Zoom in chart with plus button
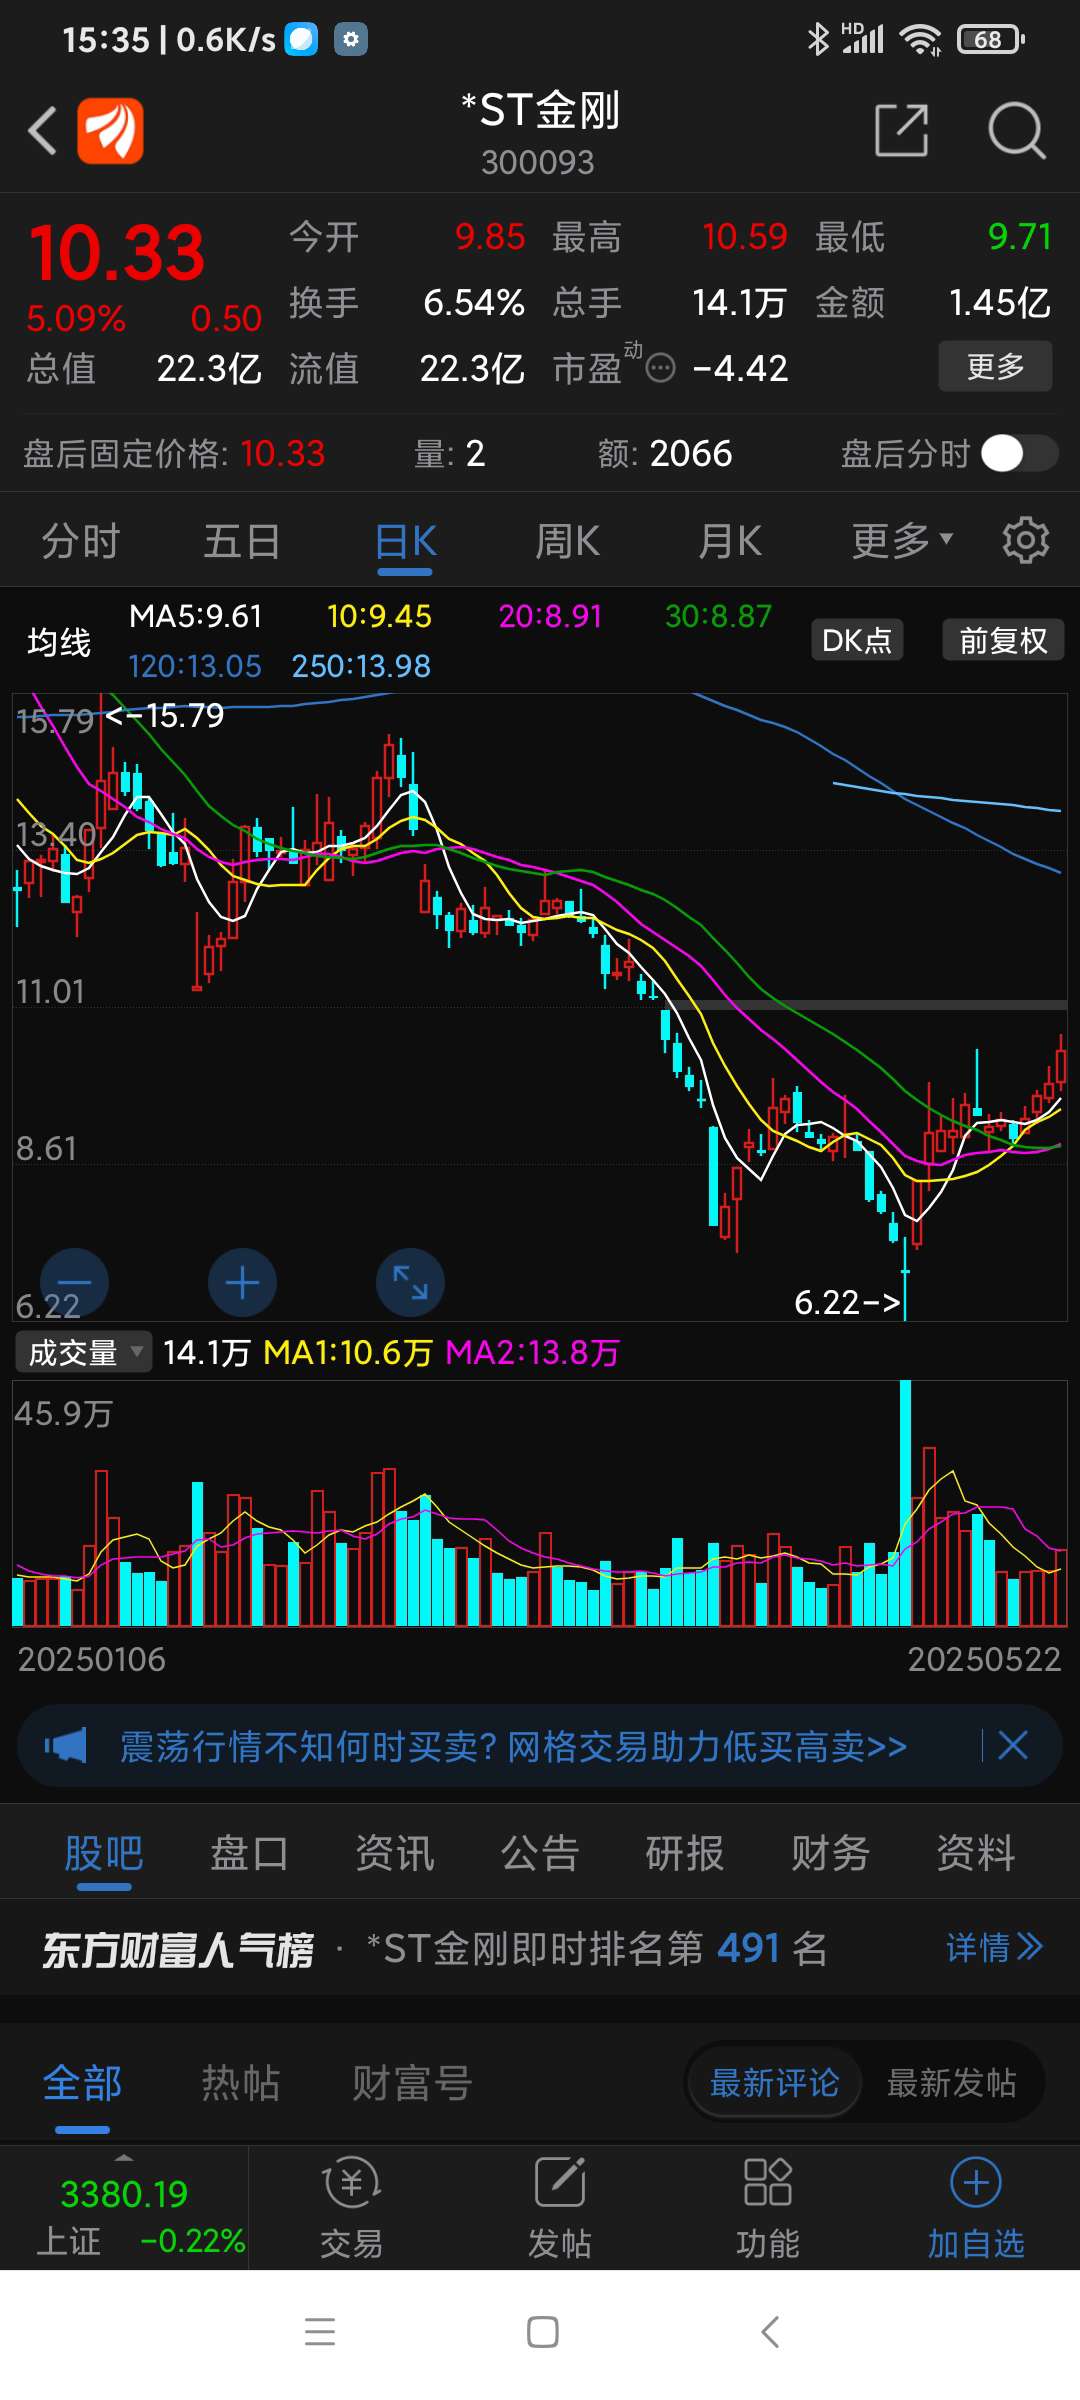The height and width of the screenshot is (2400, 1080). 242,1282
